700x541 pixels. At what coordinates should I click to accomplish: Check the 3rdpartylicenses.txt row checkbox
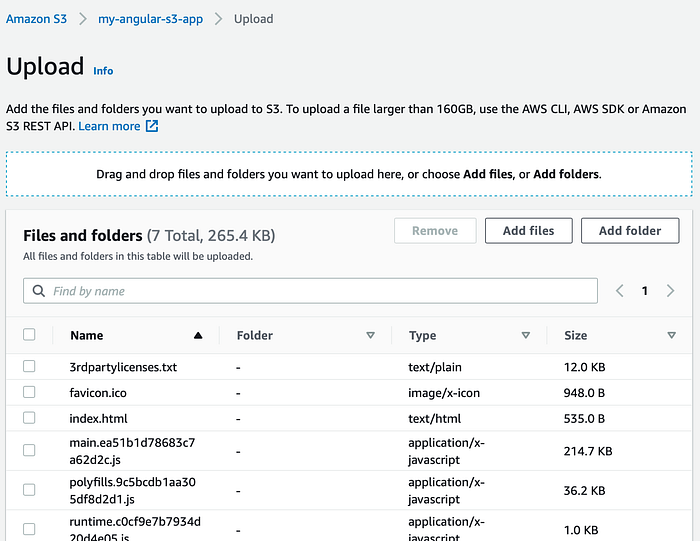coord(29,366)
